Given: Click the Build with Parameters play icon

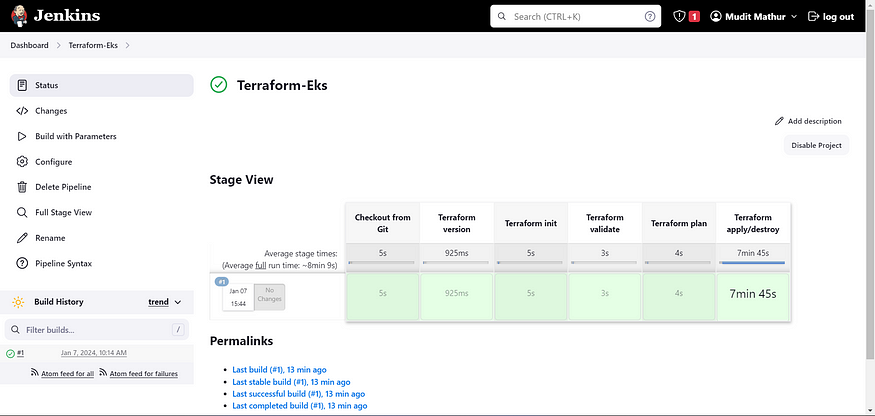Looking at the screenshot, I should coord(22,136).
